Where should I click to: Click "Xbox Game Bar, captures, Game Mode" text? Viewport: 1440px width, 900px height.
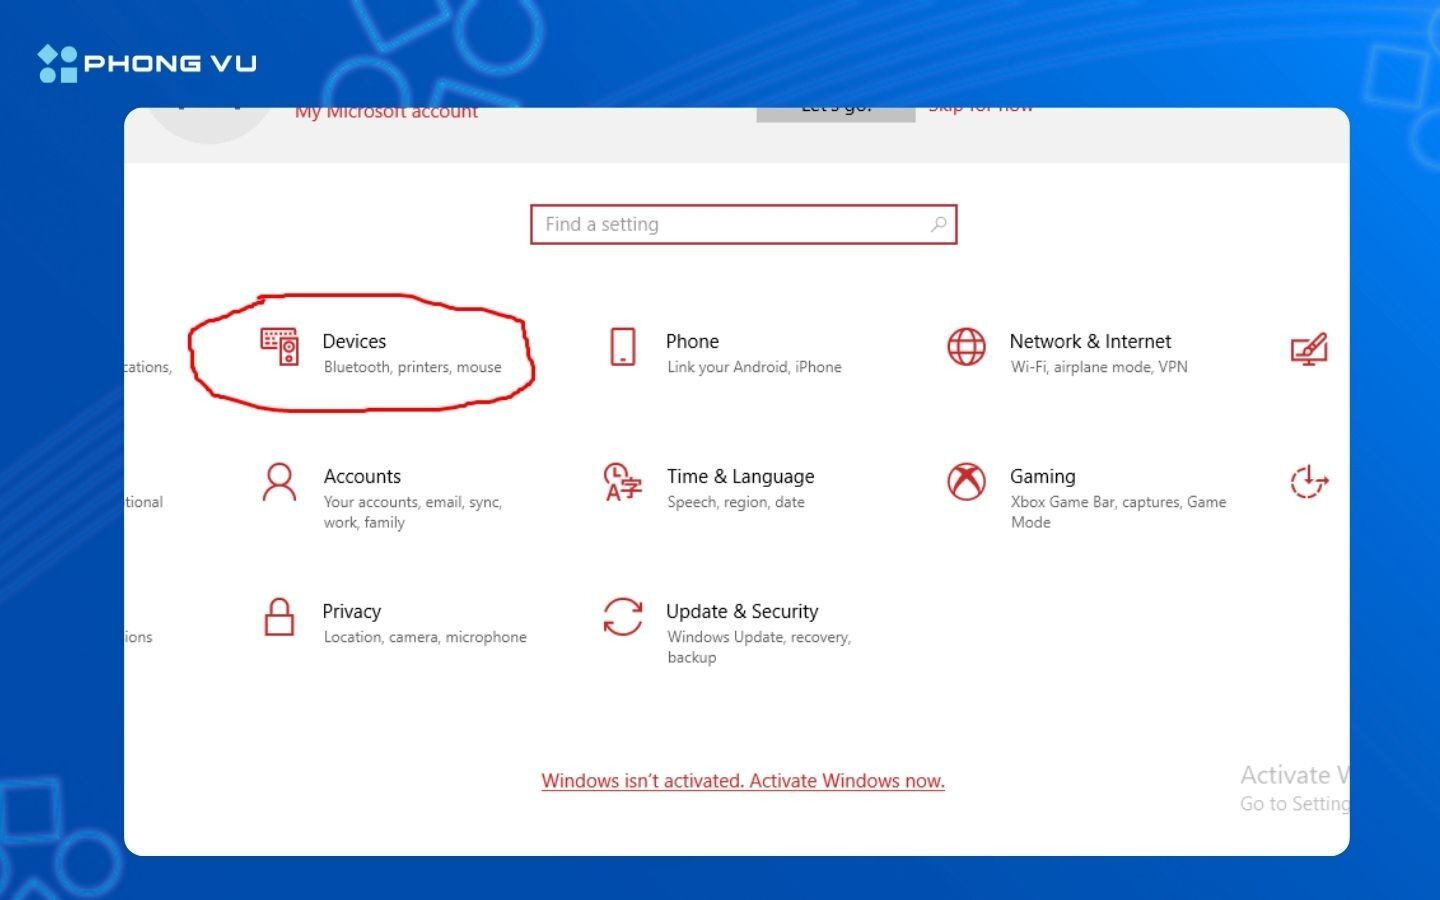pos(1118,512)
